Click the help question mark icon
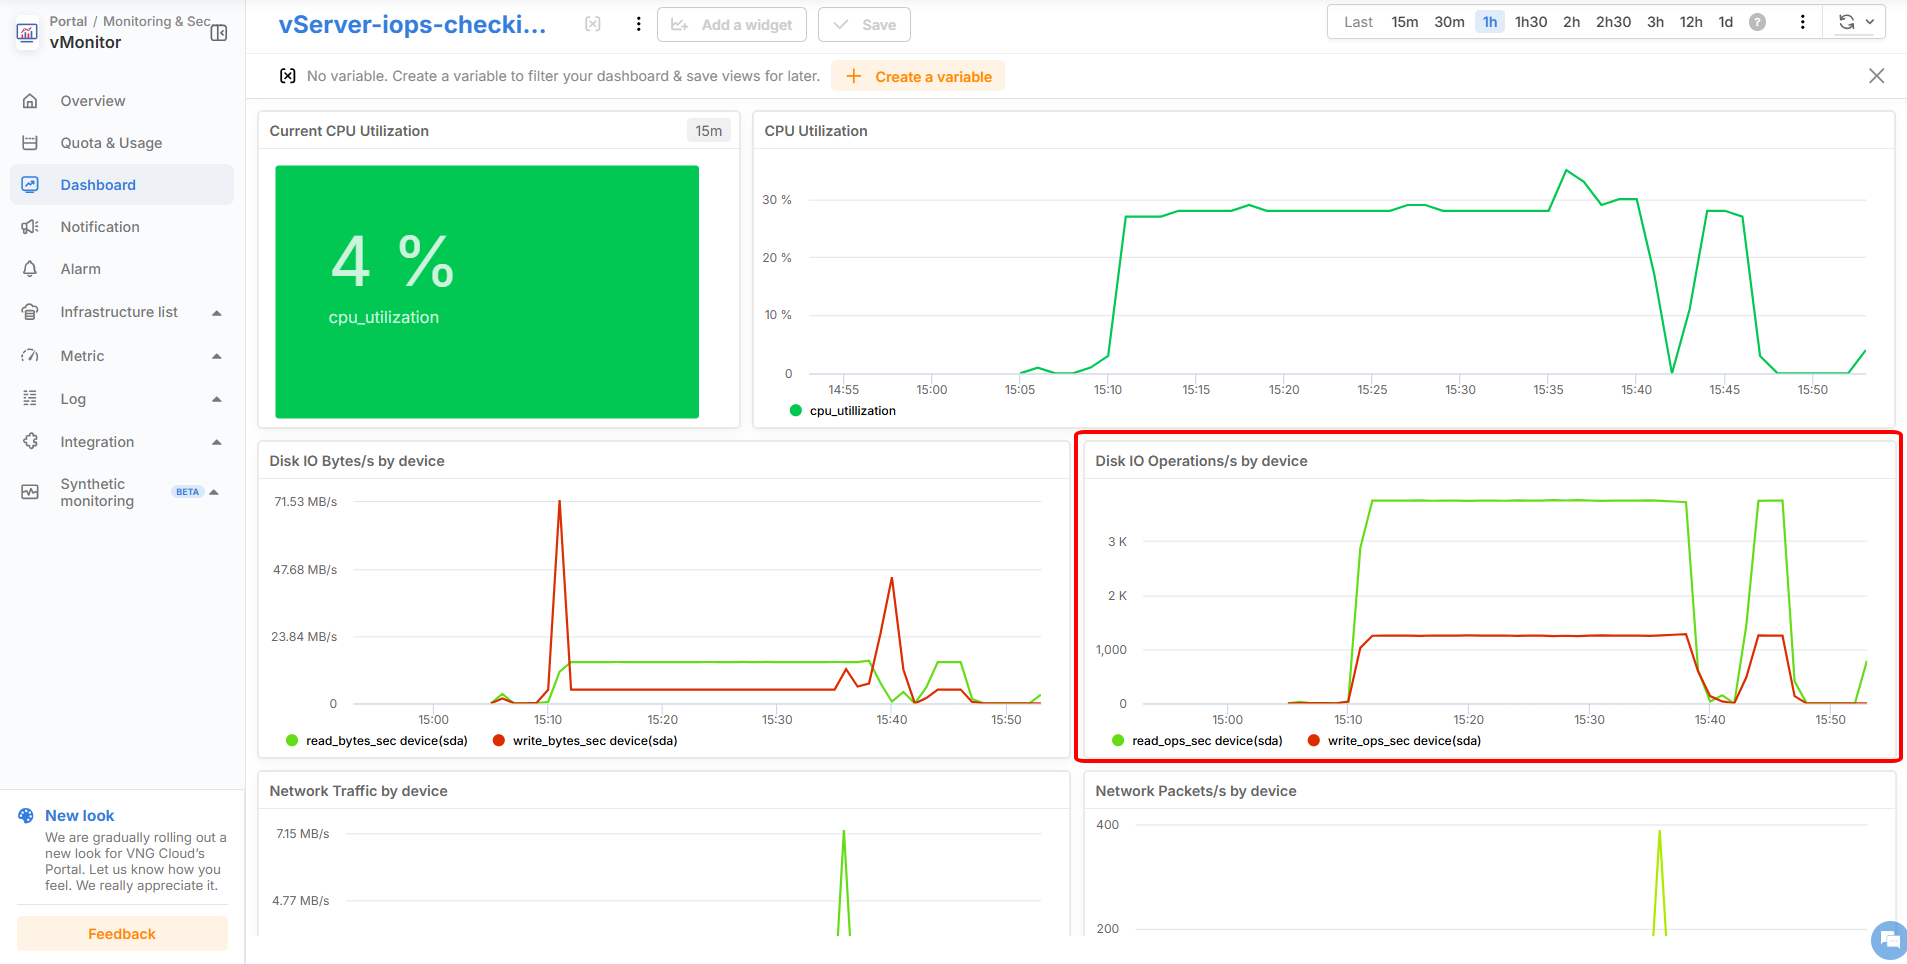 pyautogui.click(x=1757, y=22)
